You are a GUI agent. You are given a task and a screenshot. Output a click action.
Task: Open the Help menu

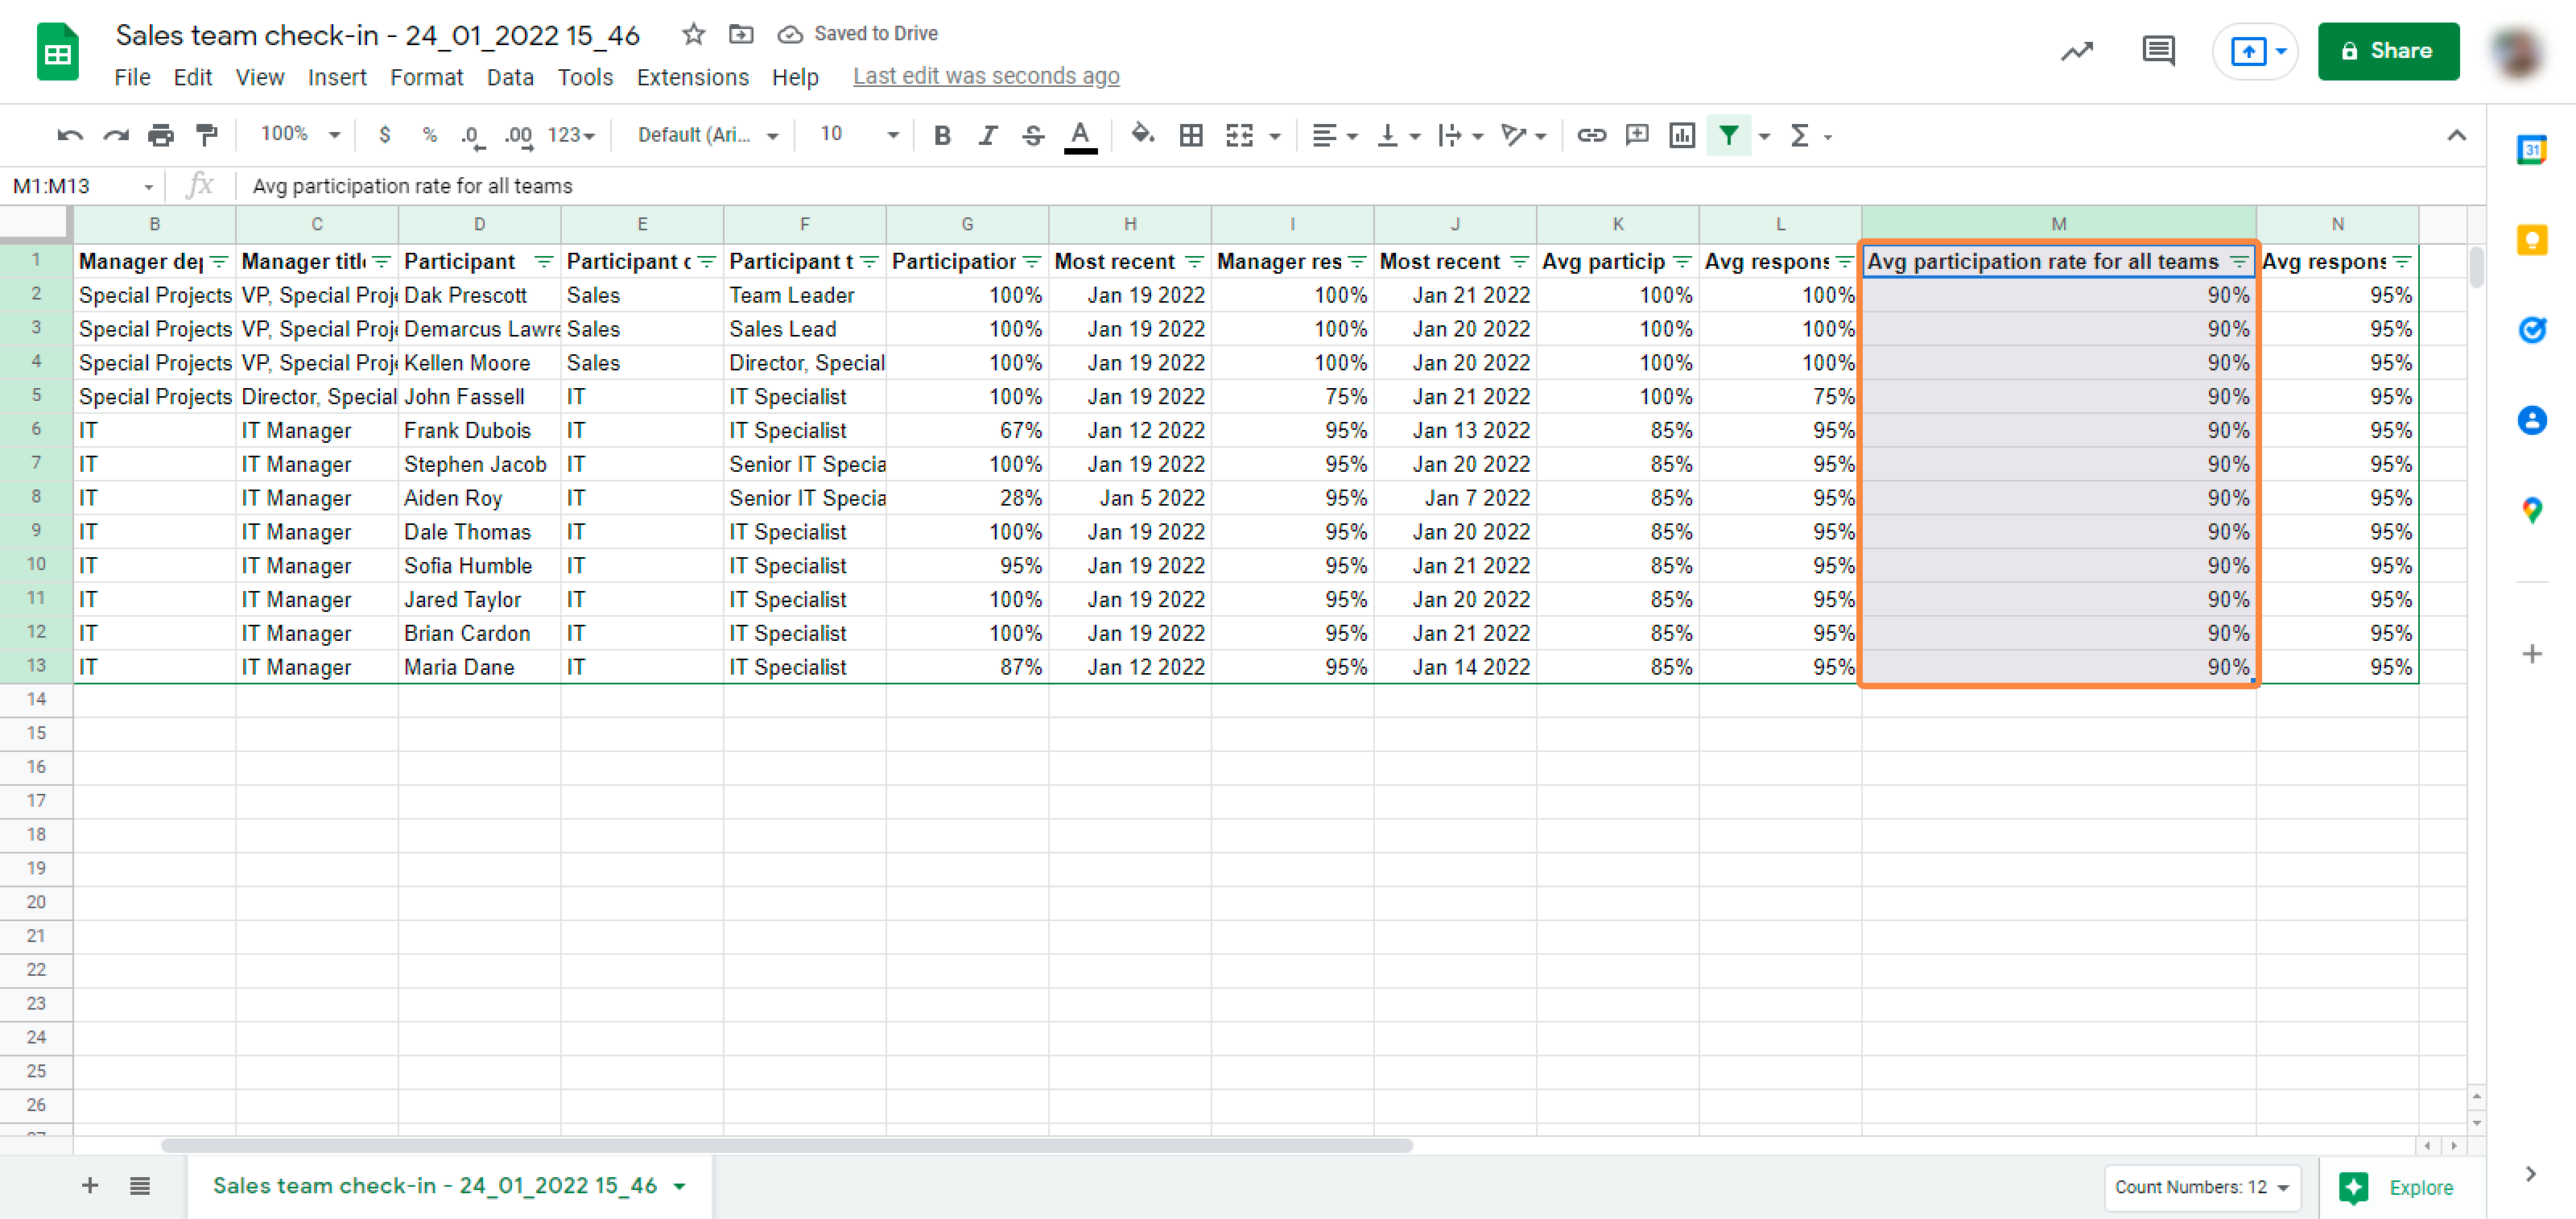[x=795, y=77]
